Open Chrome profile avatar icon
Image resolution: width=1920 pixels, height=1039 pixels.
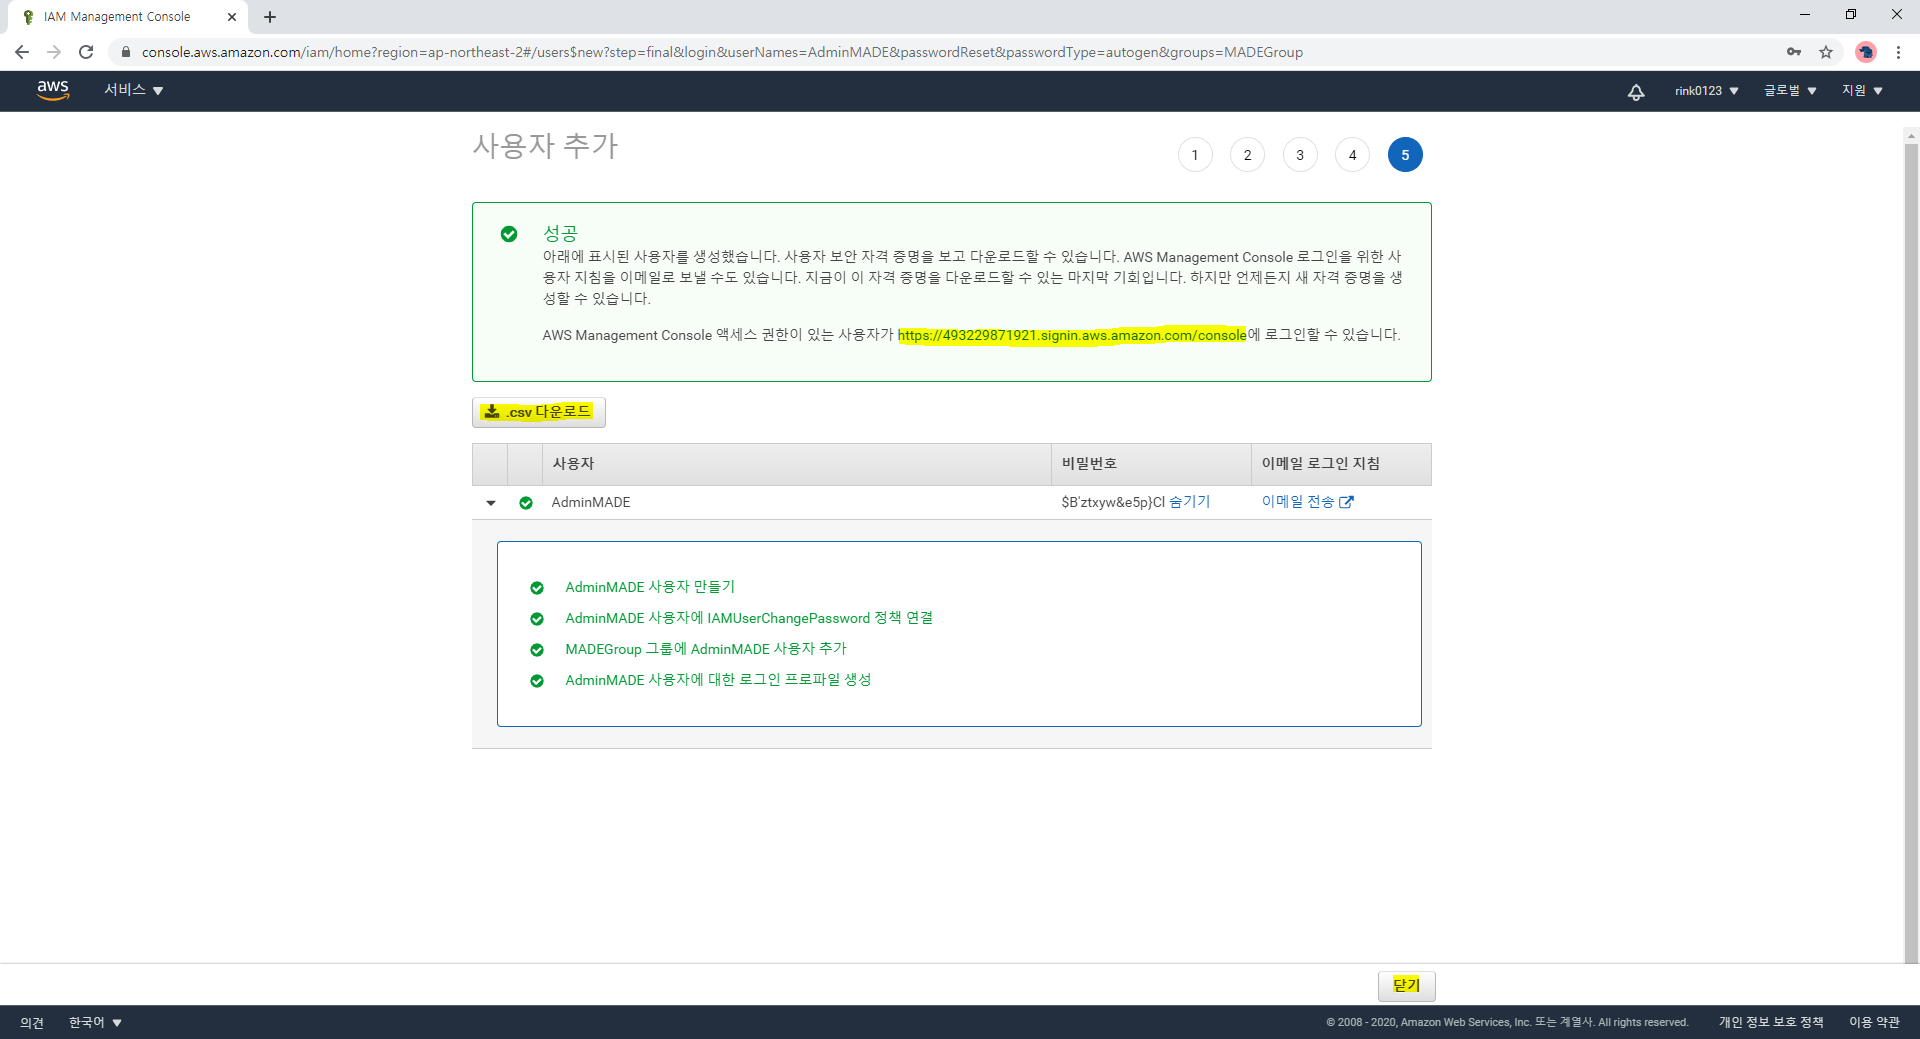tap(1865, 52)
